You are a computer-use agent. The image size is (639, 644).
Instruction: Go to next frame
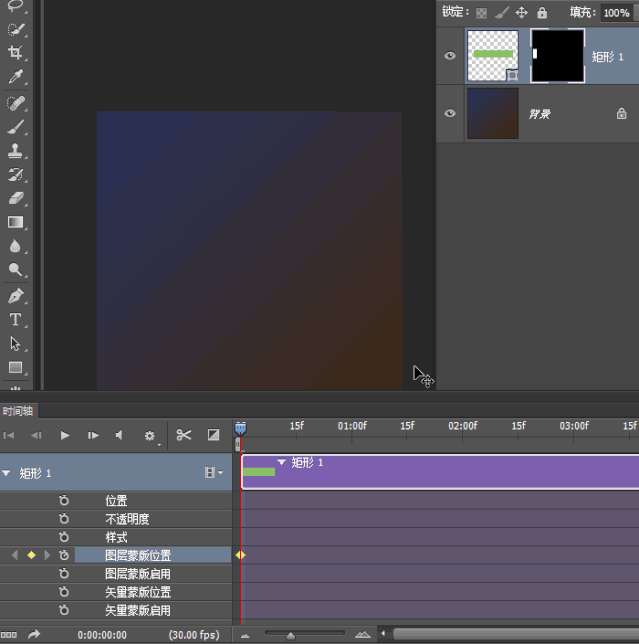(x=93, y=435)
